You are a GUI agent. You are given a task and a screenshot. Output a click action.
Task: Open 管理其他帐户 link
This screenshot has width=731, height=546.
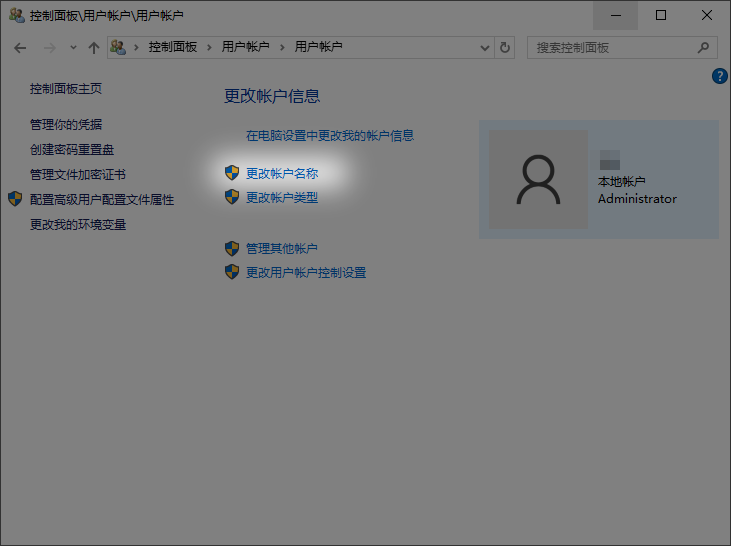[x=282, y=249]
